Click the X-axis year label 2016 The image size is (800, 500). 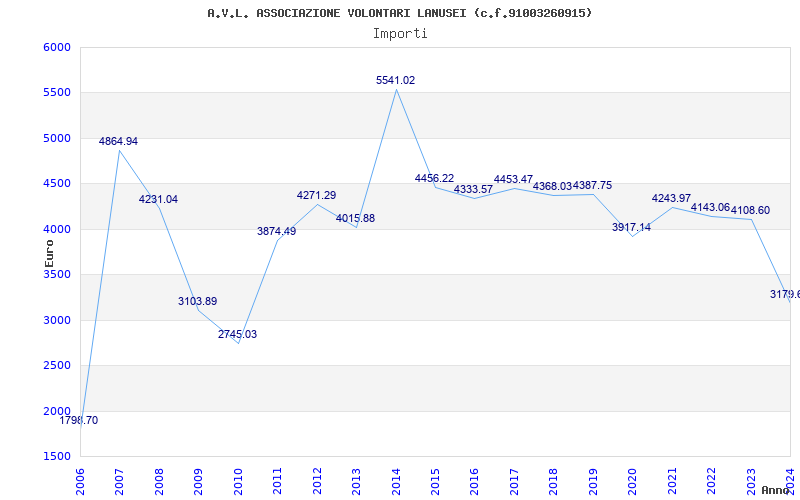coord(474,481)
